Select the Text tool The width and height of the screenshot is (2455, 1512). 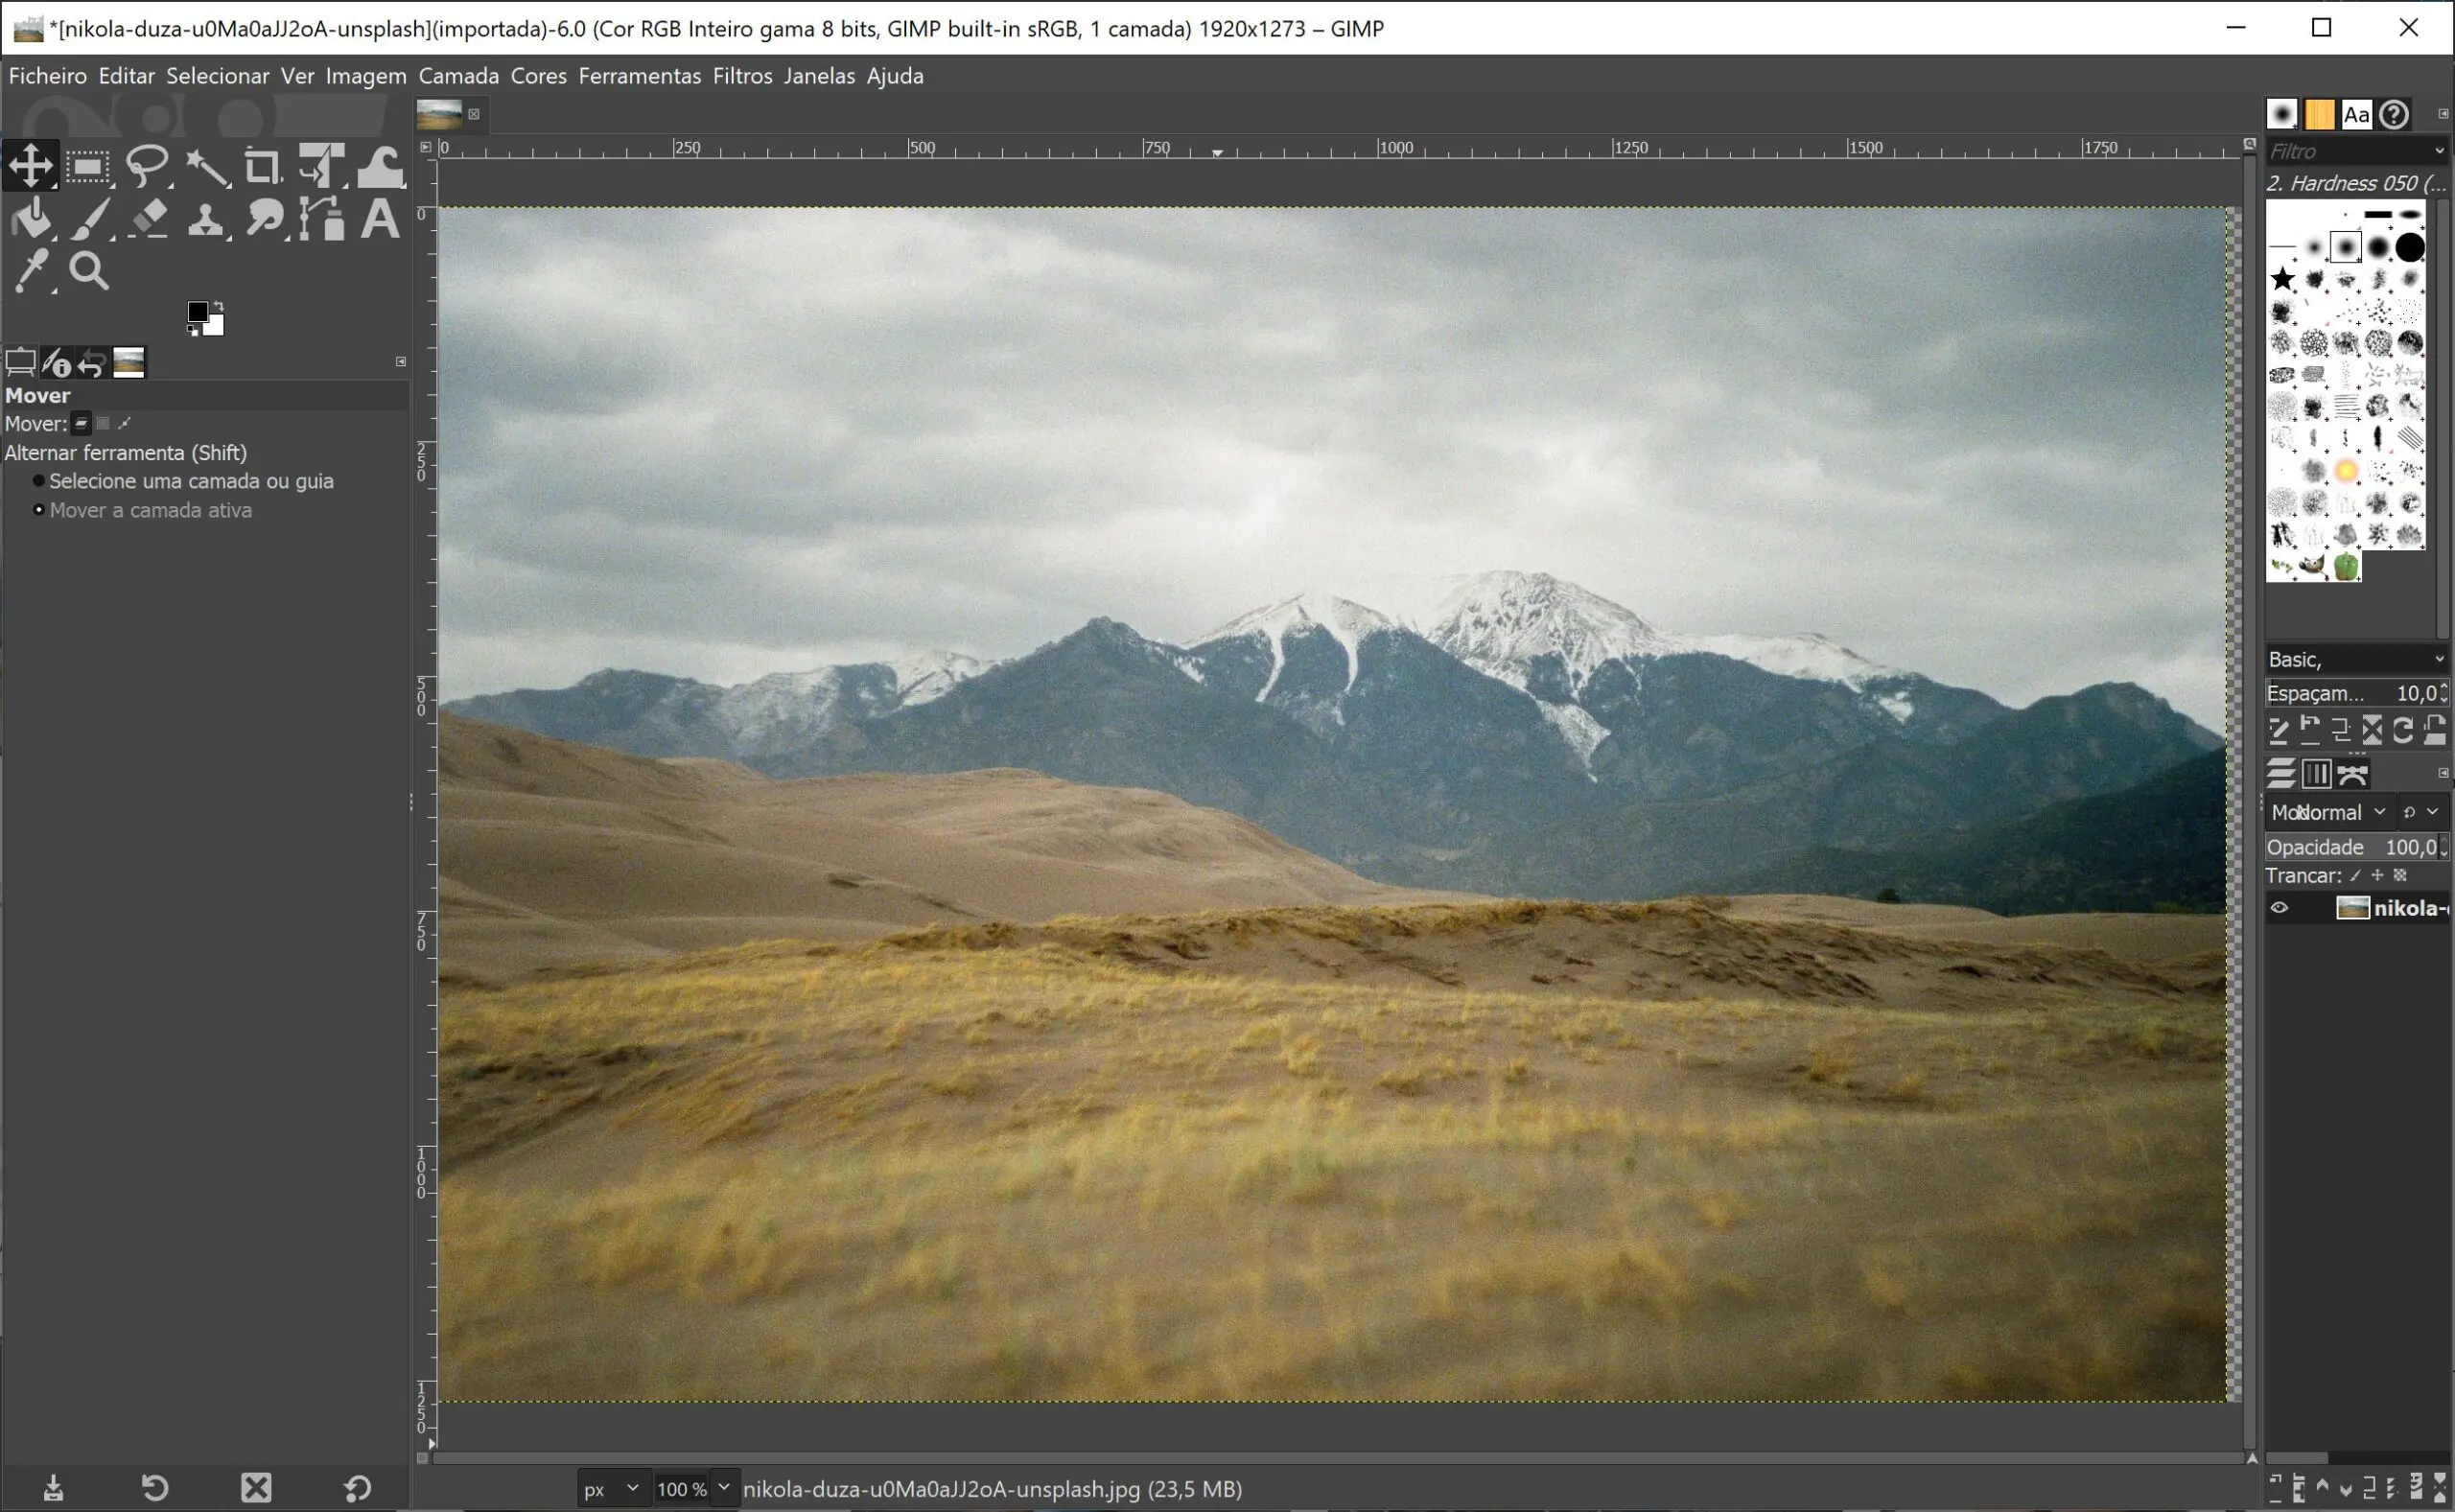380,219
